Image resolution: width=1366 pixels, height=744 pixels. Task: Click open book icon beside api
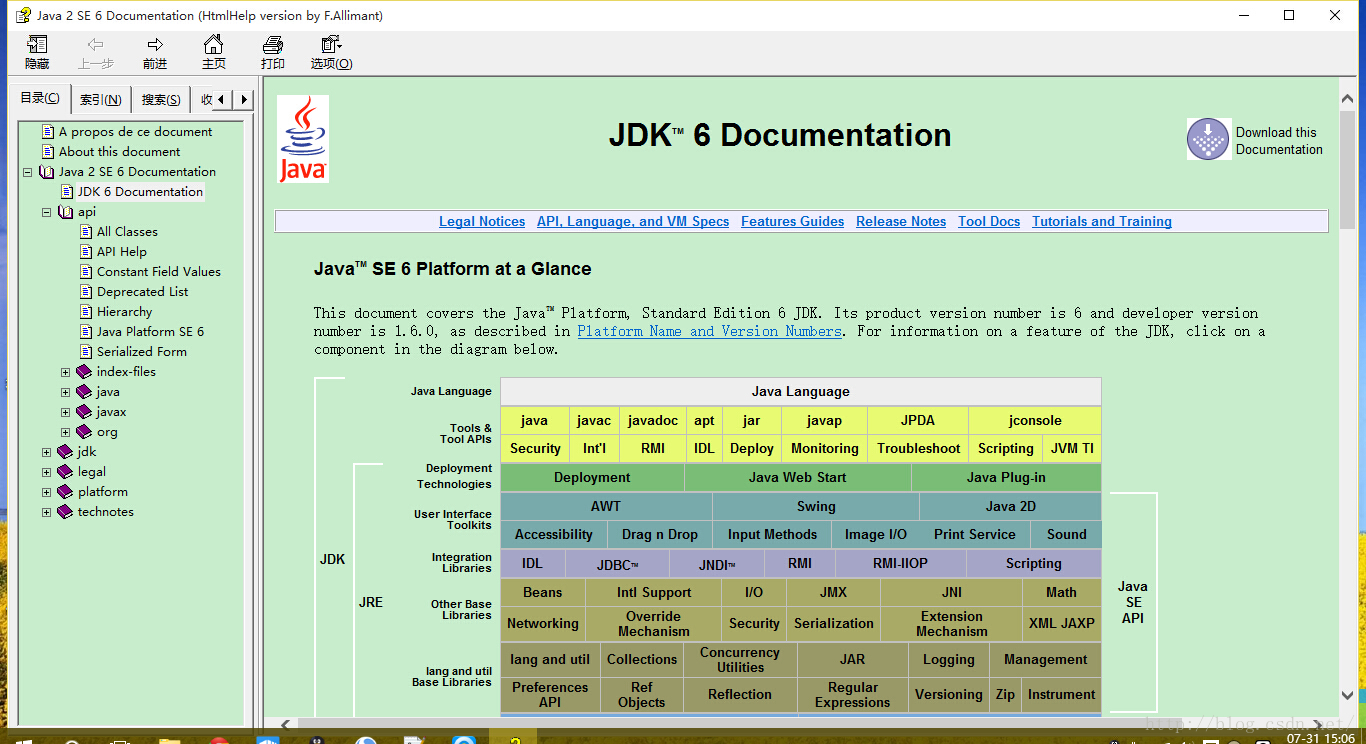tap(65, 212)
